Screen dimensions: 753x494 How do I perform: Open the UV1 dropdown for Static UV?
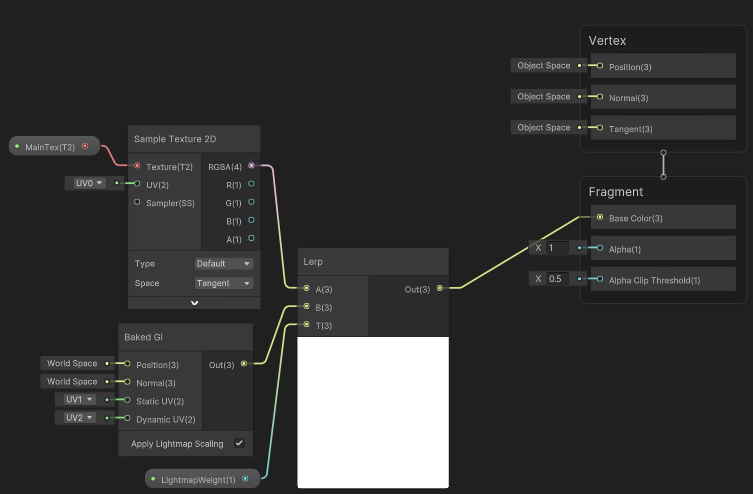[x=76, y=400]
